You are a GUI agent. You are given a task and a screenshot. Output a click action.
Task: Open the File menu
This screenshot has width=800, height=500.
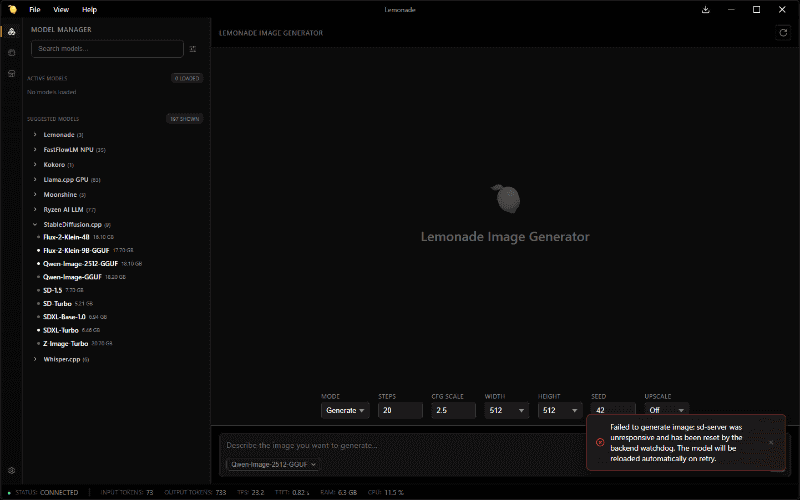(35, 9)
